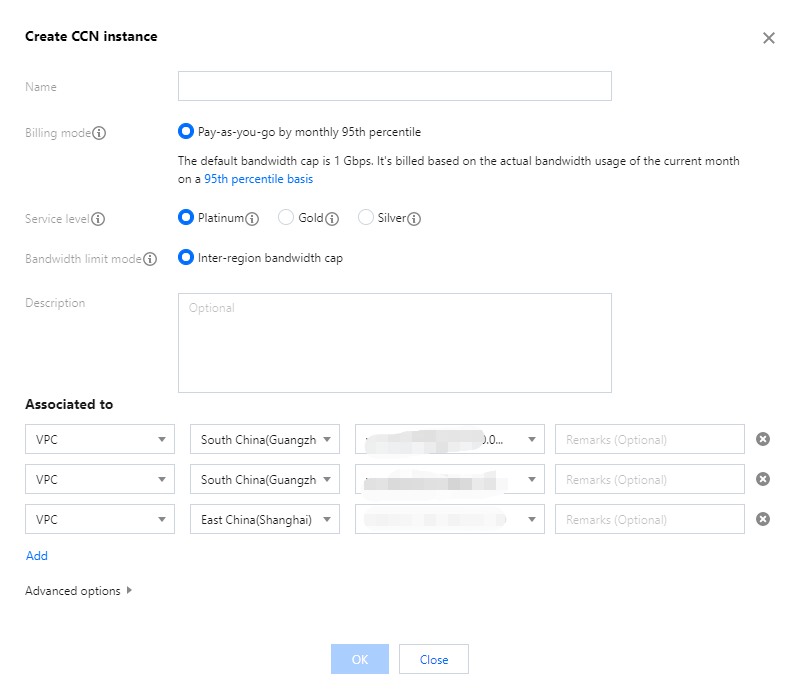Click the info icon next to Silver

click(414, 219)
